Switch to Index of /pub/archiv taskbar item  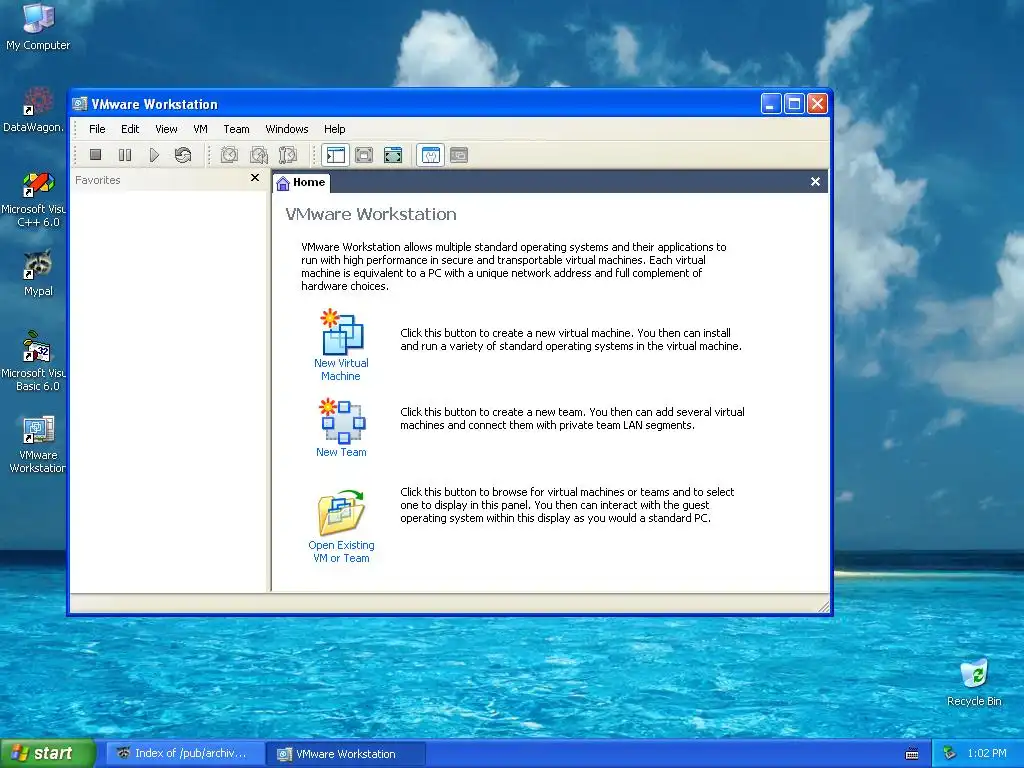click(185, 753)
